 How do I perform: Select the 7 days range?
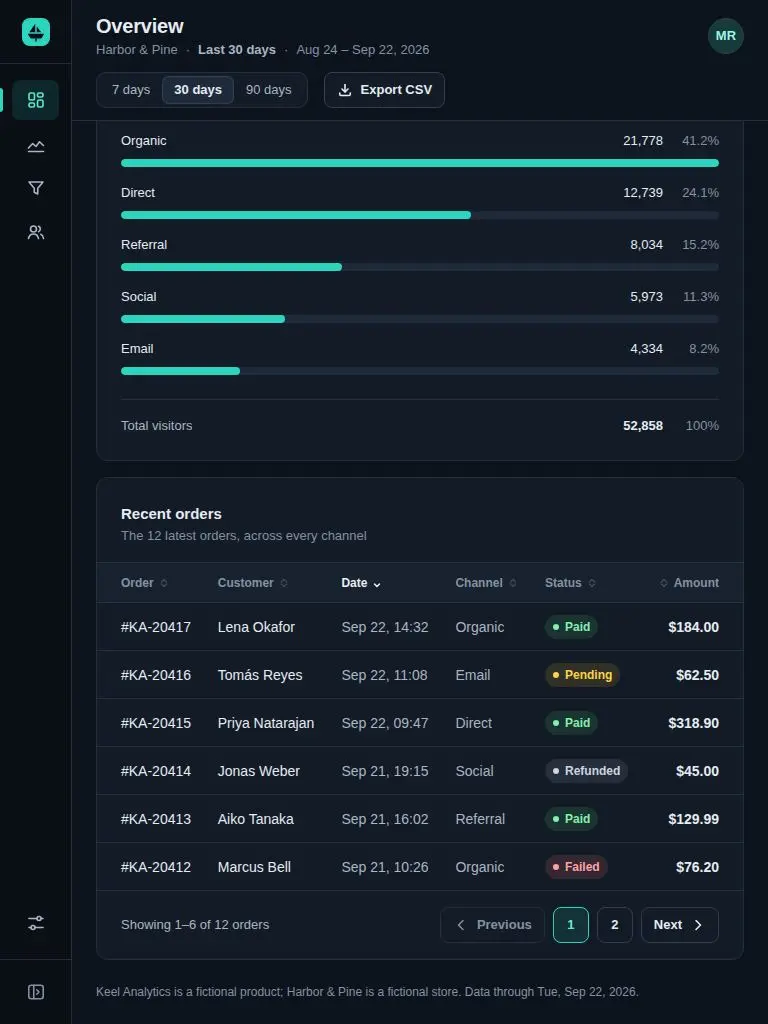(131, 89)
